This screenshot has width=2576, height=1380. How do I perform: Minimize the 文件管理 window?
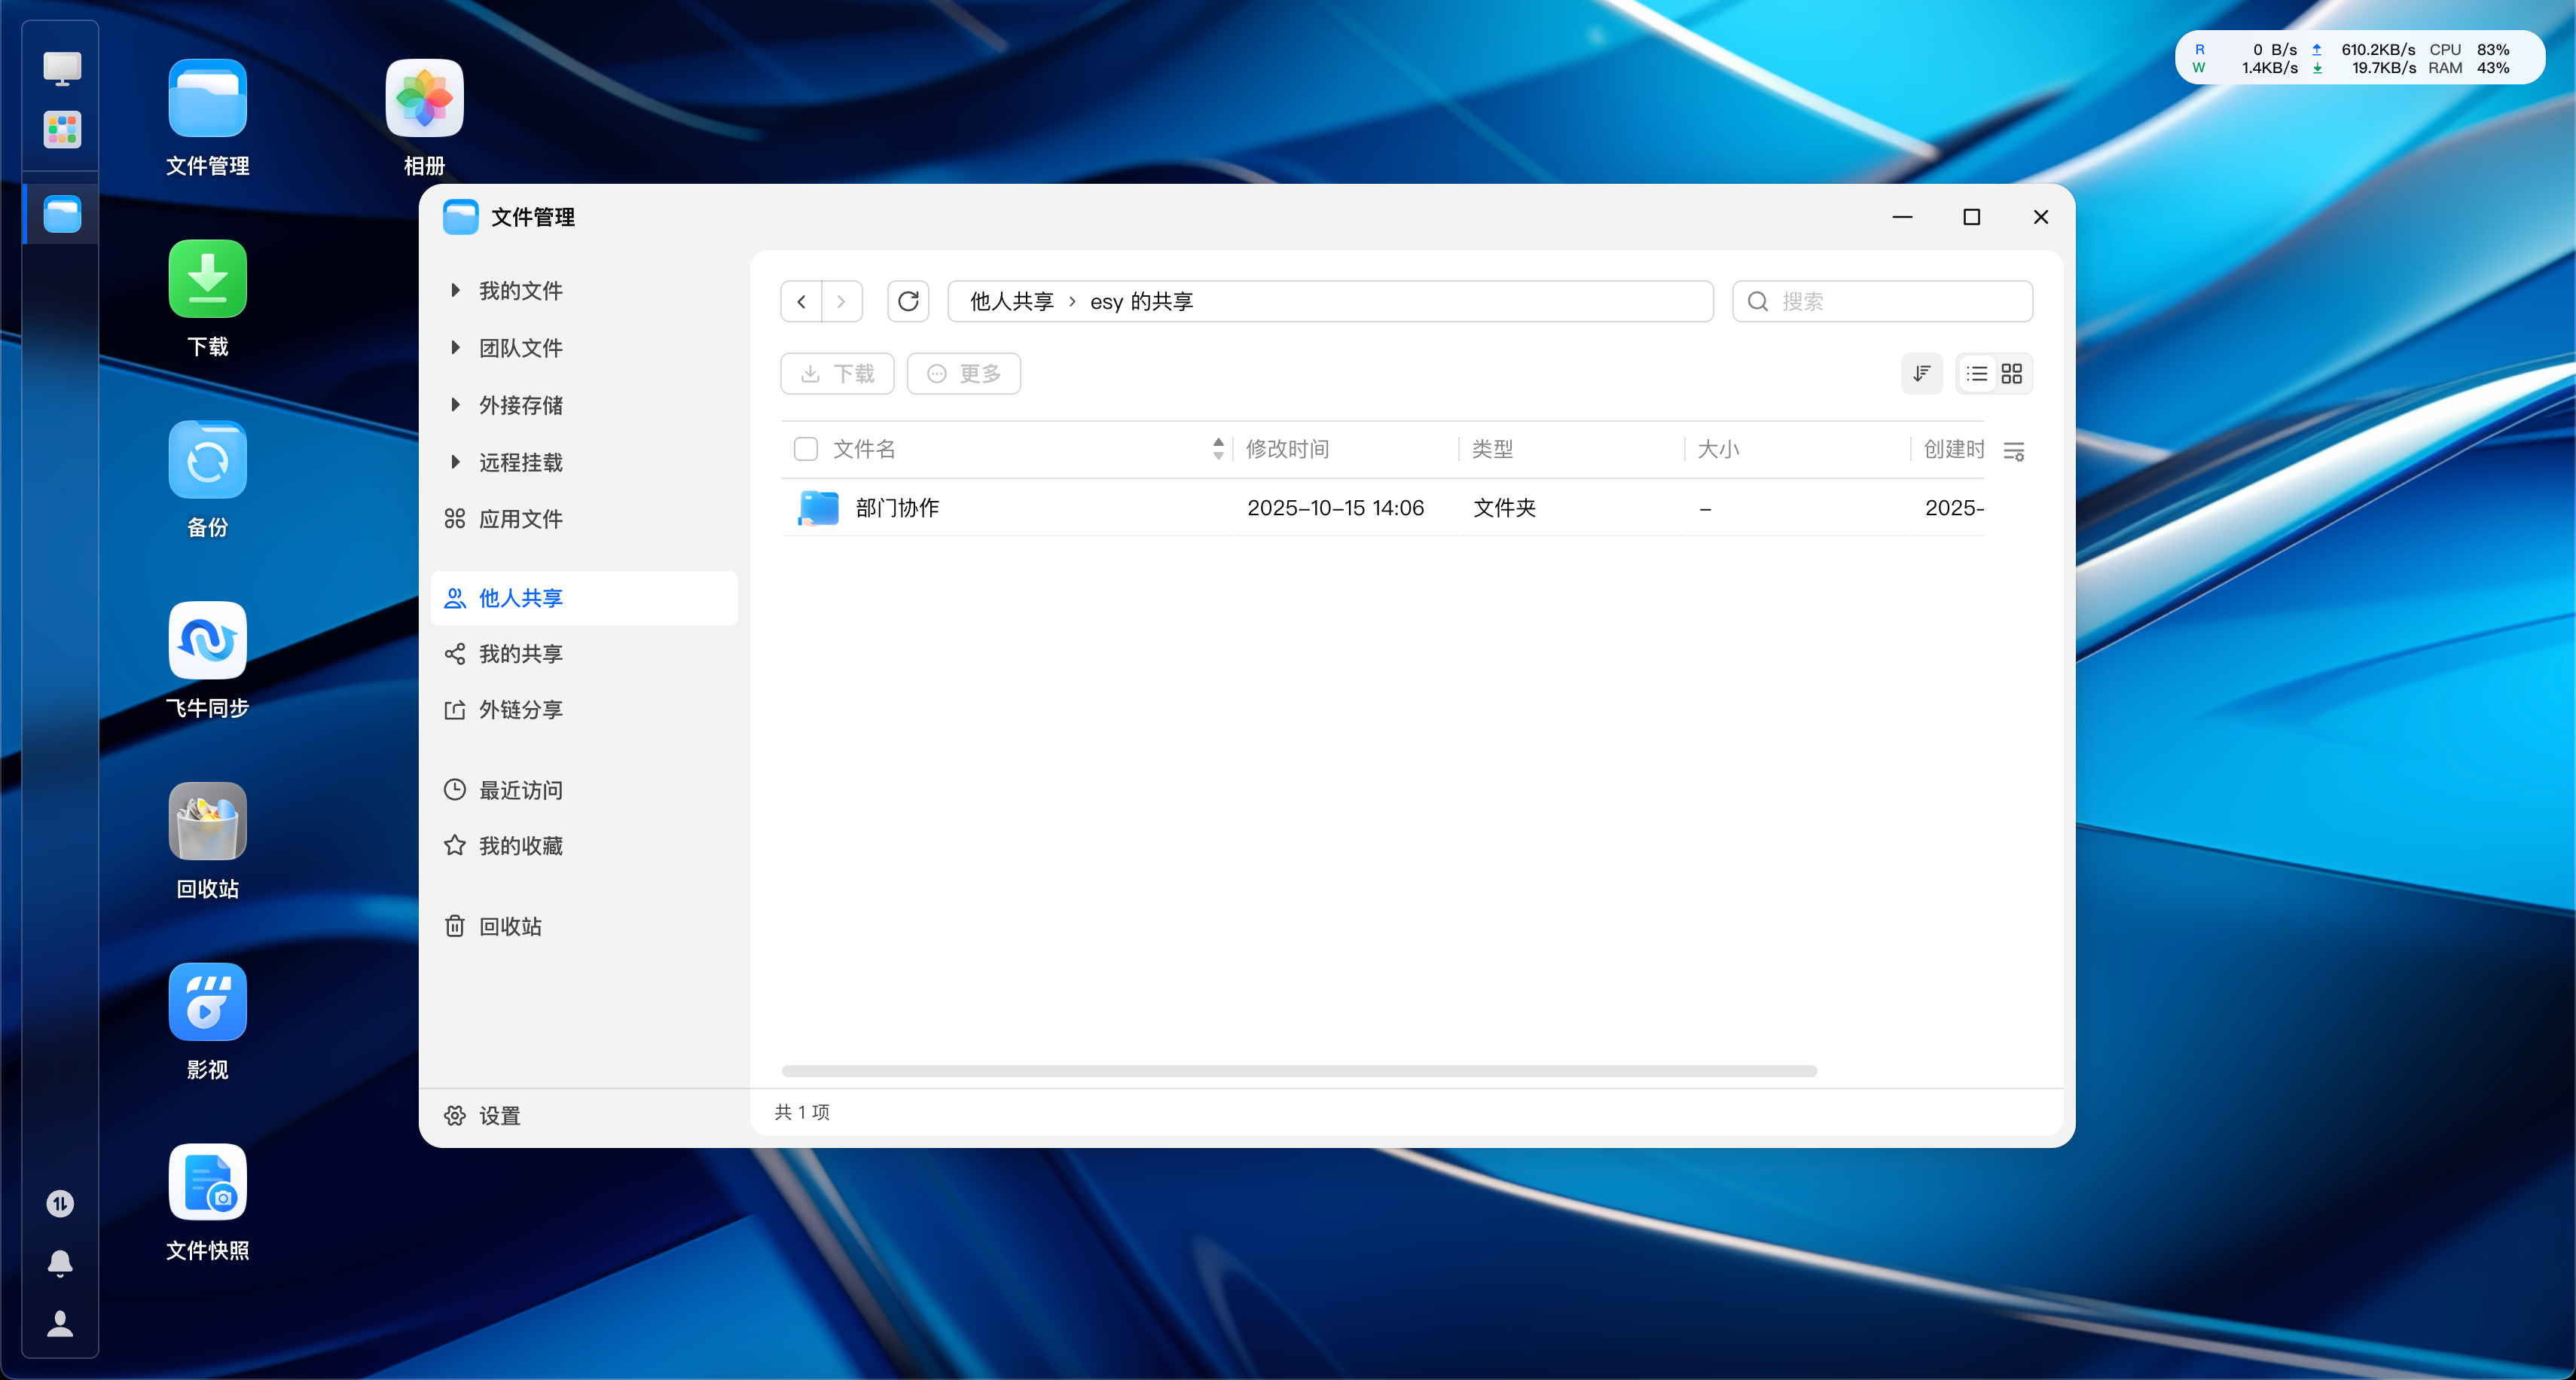point(1902,217)
